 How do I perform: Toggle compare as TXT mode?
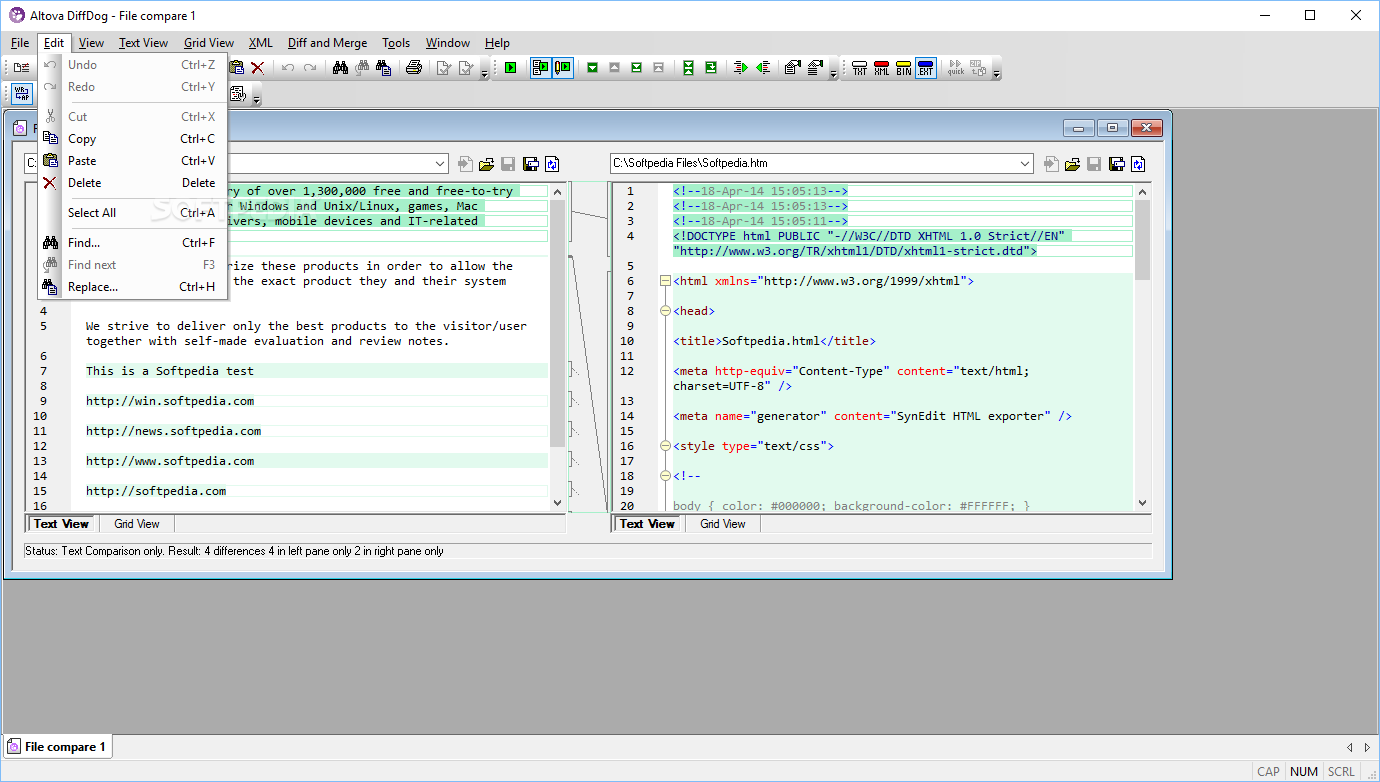(x=860, y=68)
